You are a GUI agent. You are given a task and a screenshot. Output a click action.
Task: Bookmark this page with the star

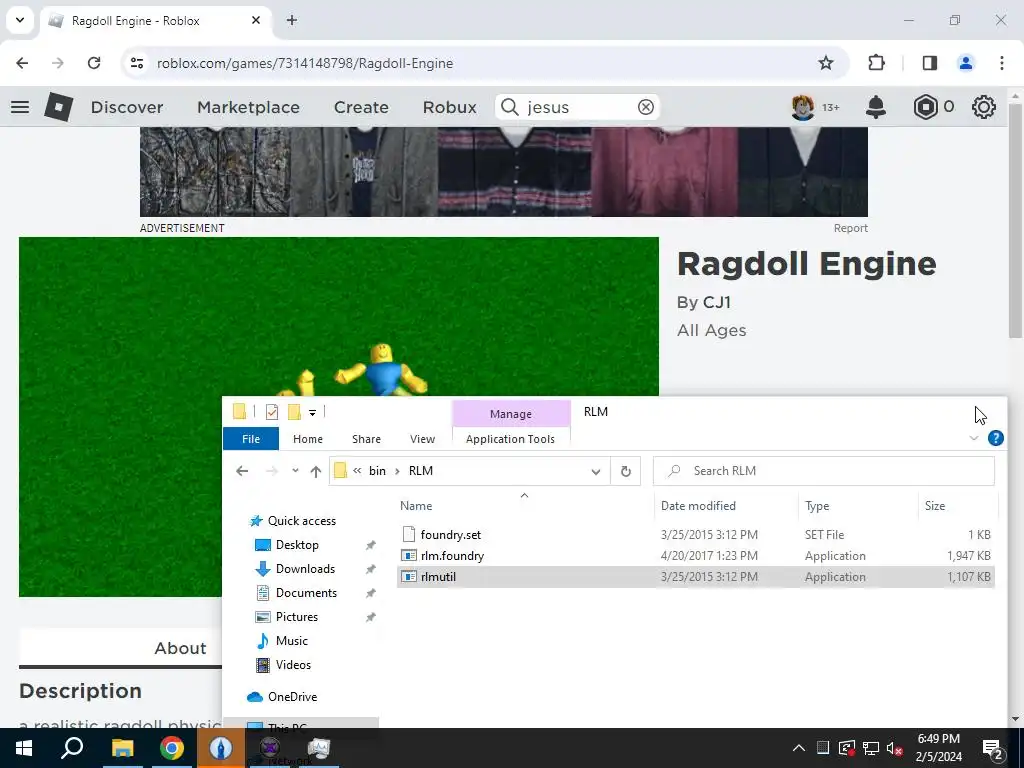tap(825, 63)
